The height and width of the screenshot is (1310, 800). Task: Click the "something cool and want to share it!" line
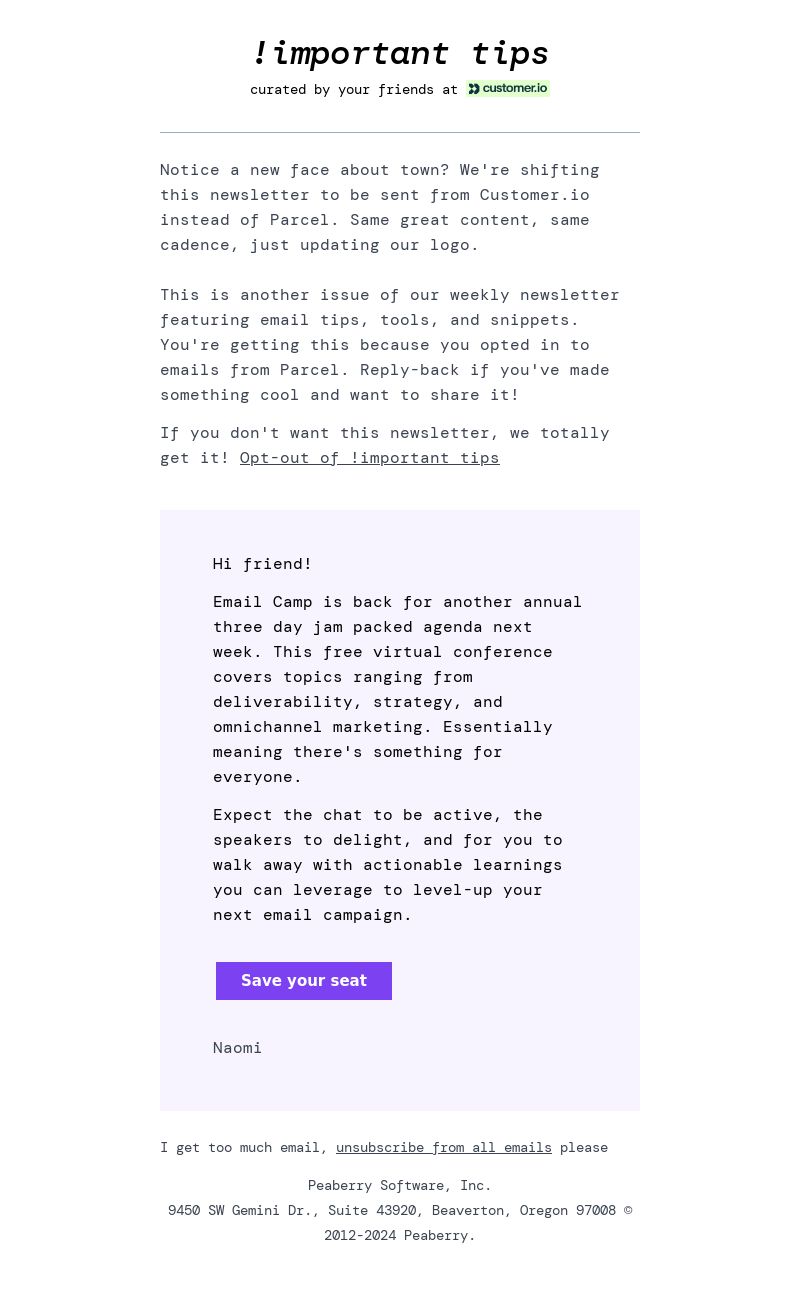pyautogui.click(x=340, y=395)
